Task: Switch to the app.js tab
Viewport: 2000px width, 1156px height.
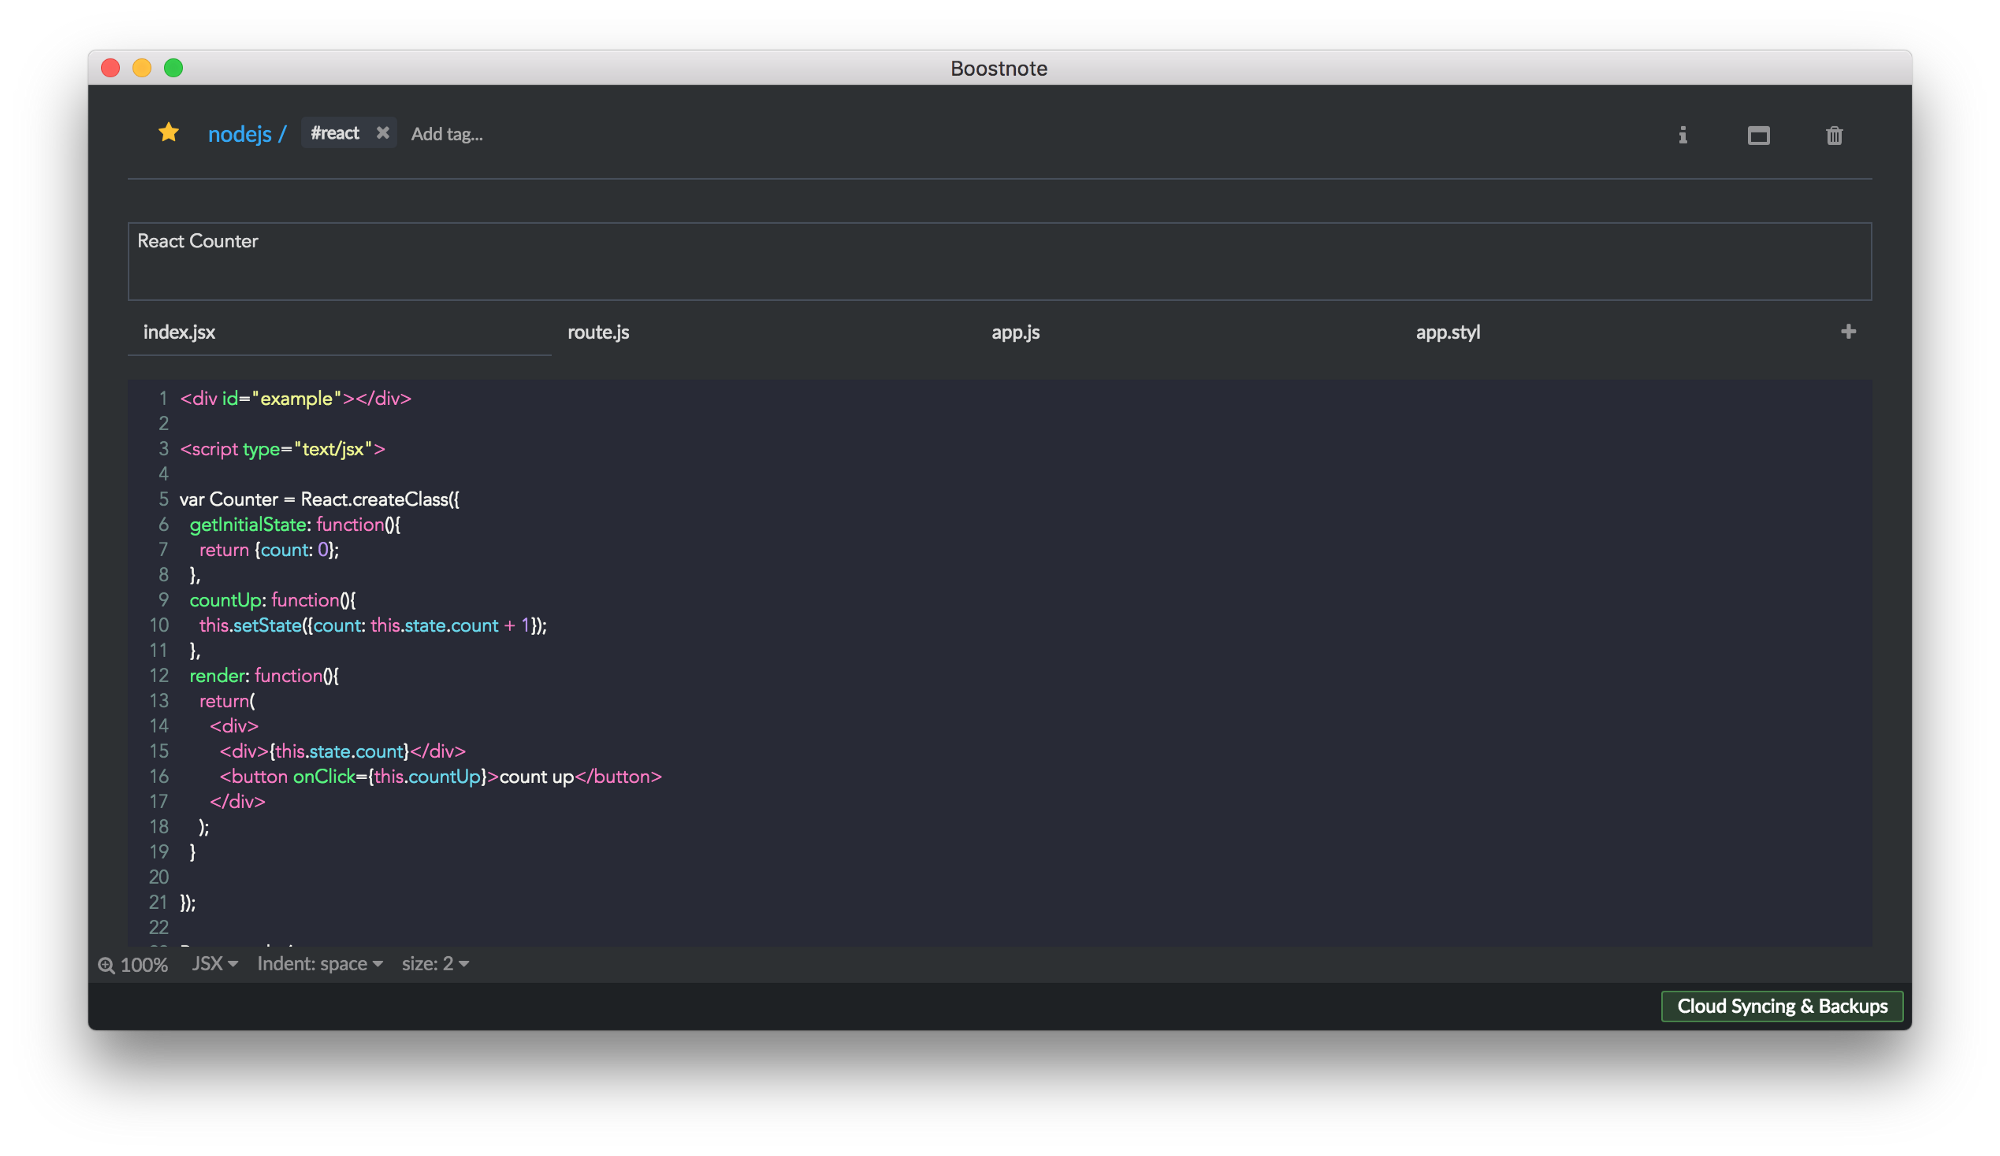Action: click(1188, 332)
